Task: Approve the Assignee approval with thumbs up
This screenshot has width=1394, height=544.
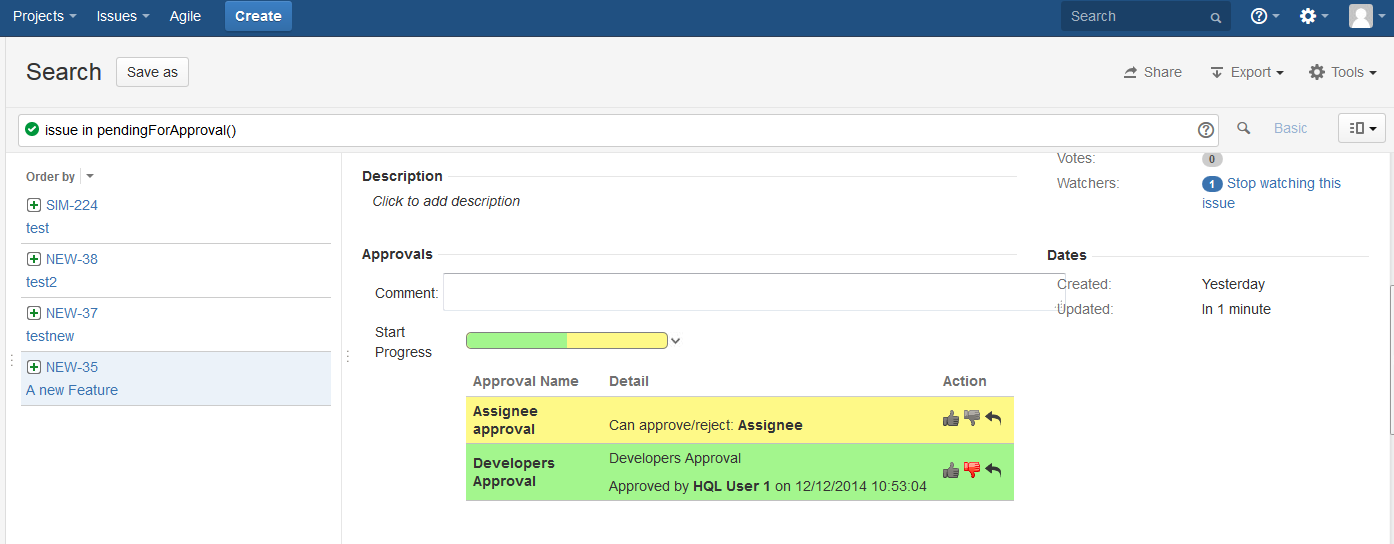Action: 951,418
